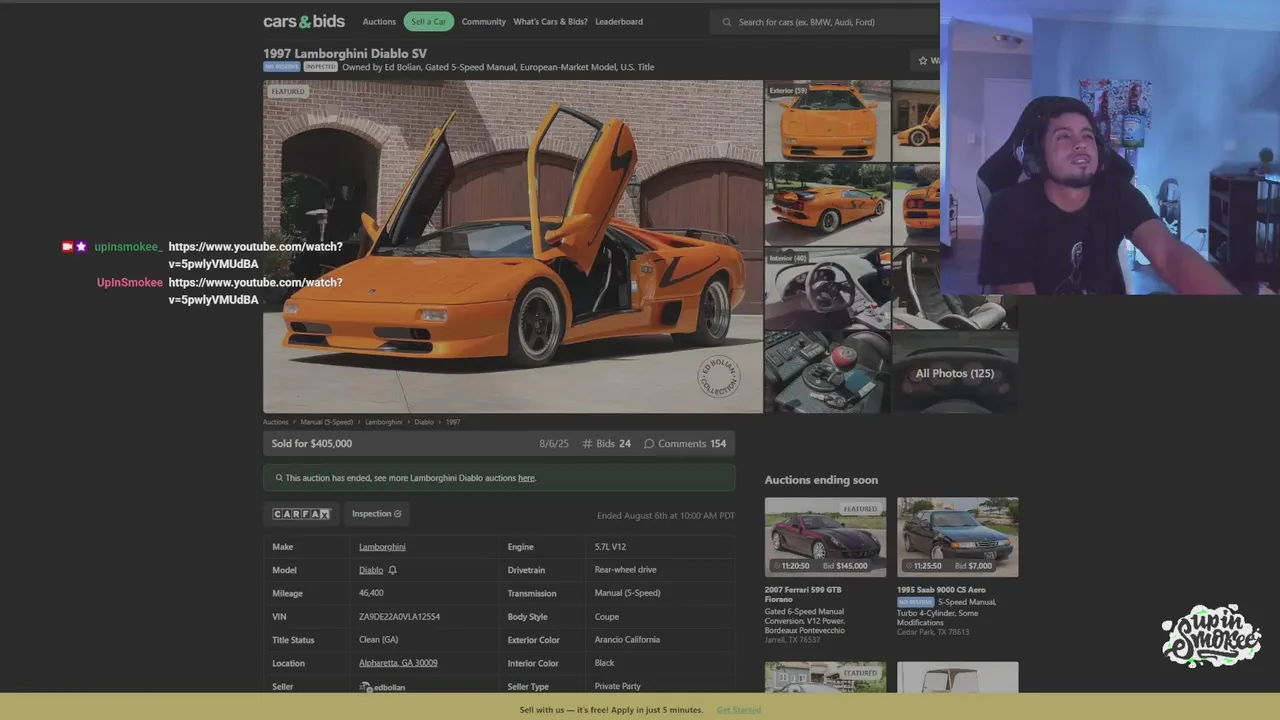Open the Lamborghini make link
The height and width of the screenshot is (720, 1280).
pyautogui.click(x=382, y=547)
